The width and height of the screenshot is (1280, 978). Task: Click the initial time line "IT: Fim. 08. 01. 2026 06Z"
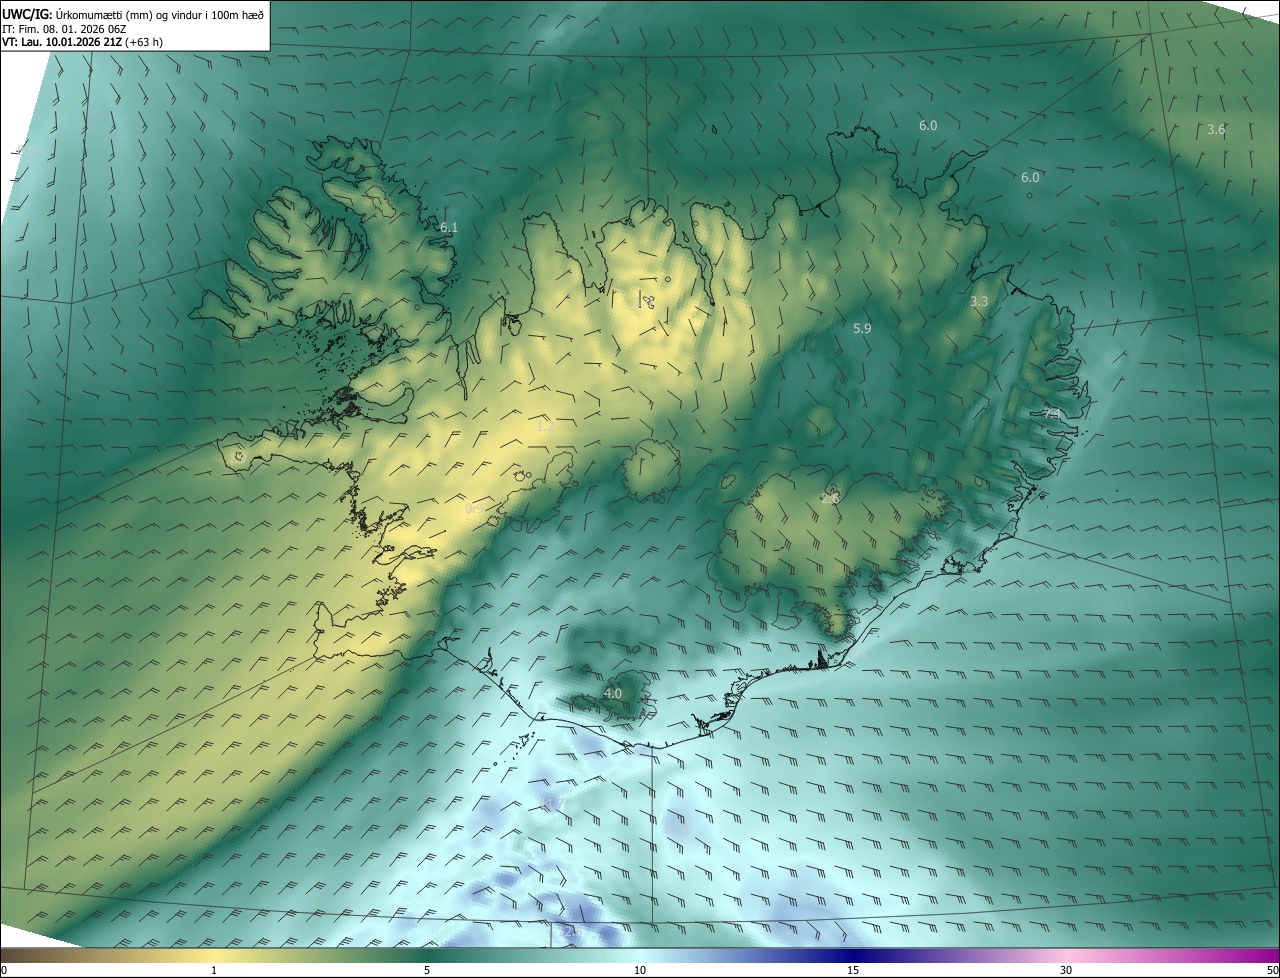pos(64,29)
